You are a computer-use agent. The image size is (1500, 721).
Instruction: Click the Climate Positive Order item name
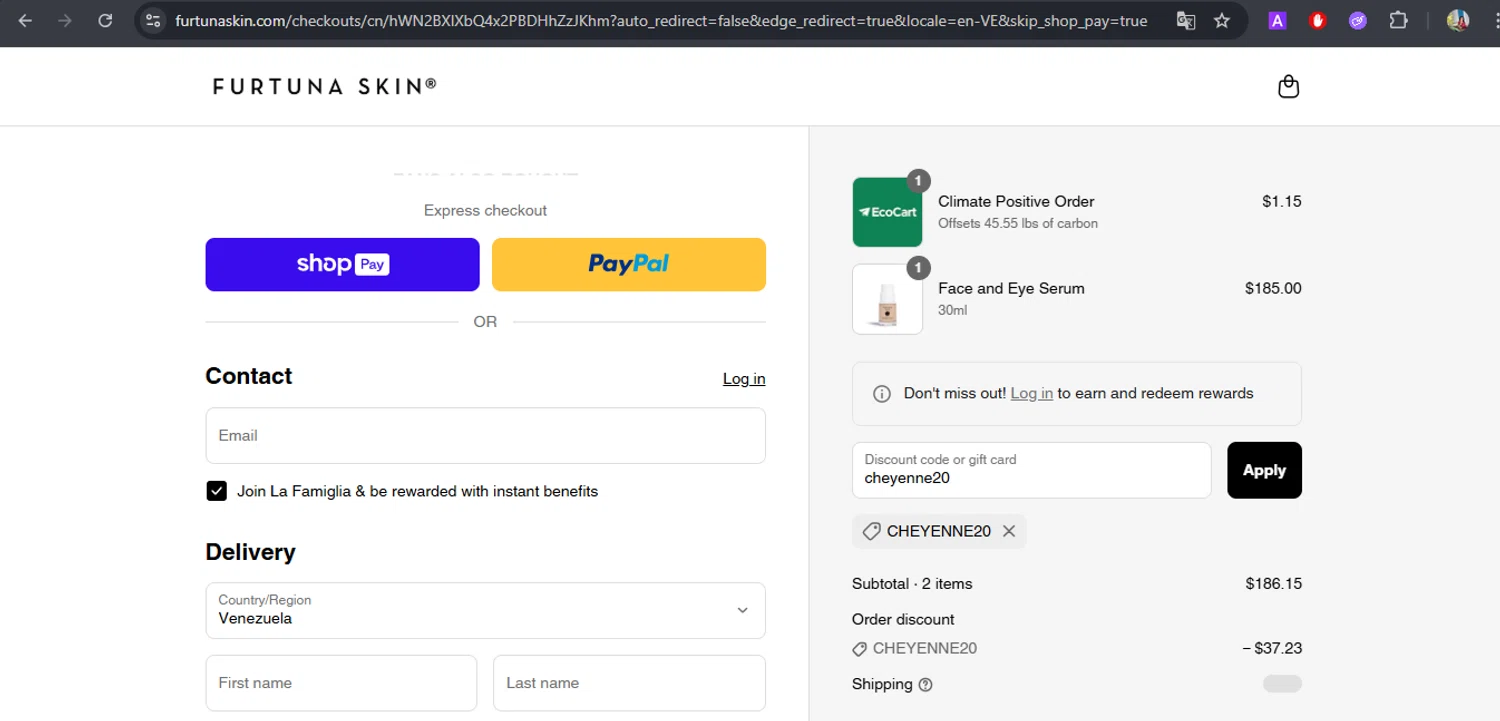[x=1016, y=201]
